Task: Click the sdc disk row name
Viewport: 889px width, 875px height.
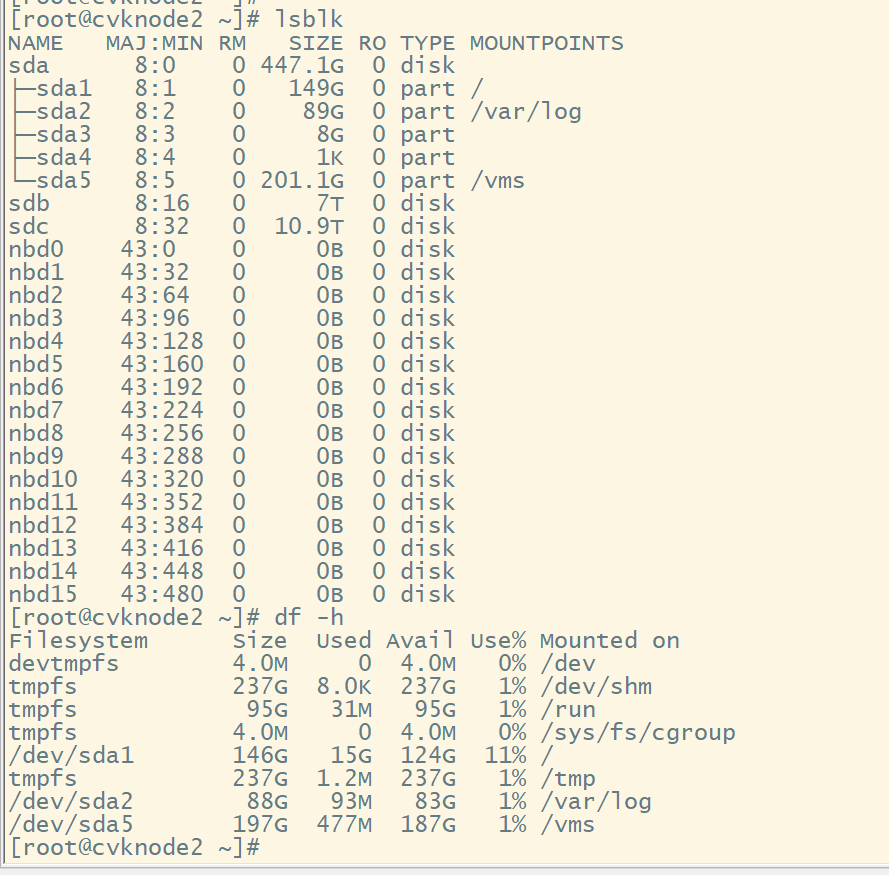Action: point(29,227)
